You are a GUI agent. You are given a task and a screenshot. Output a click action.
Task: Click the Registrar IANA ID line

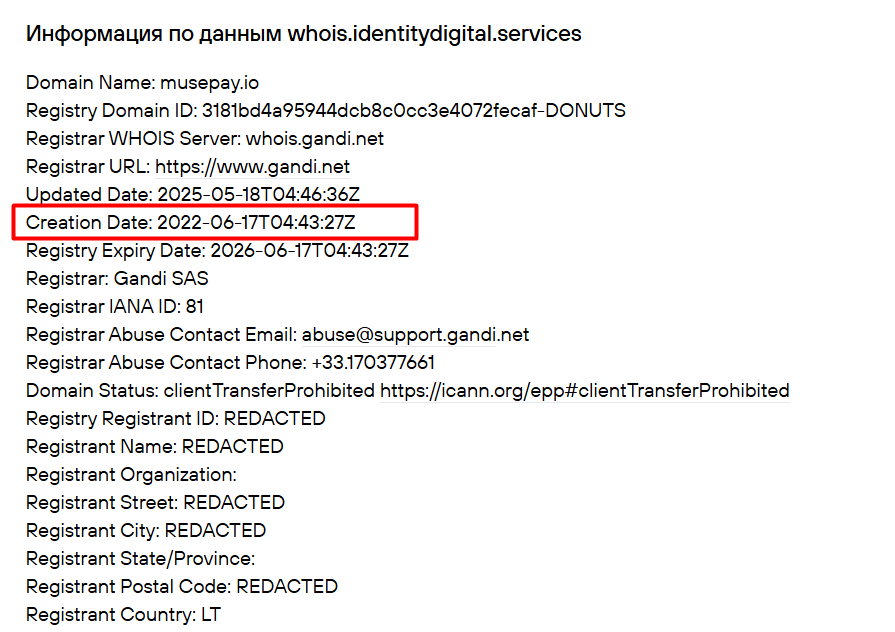point(115,307)
